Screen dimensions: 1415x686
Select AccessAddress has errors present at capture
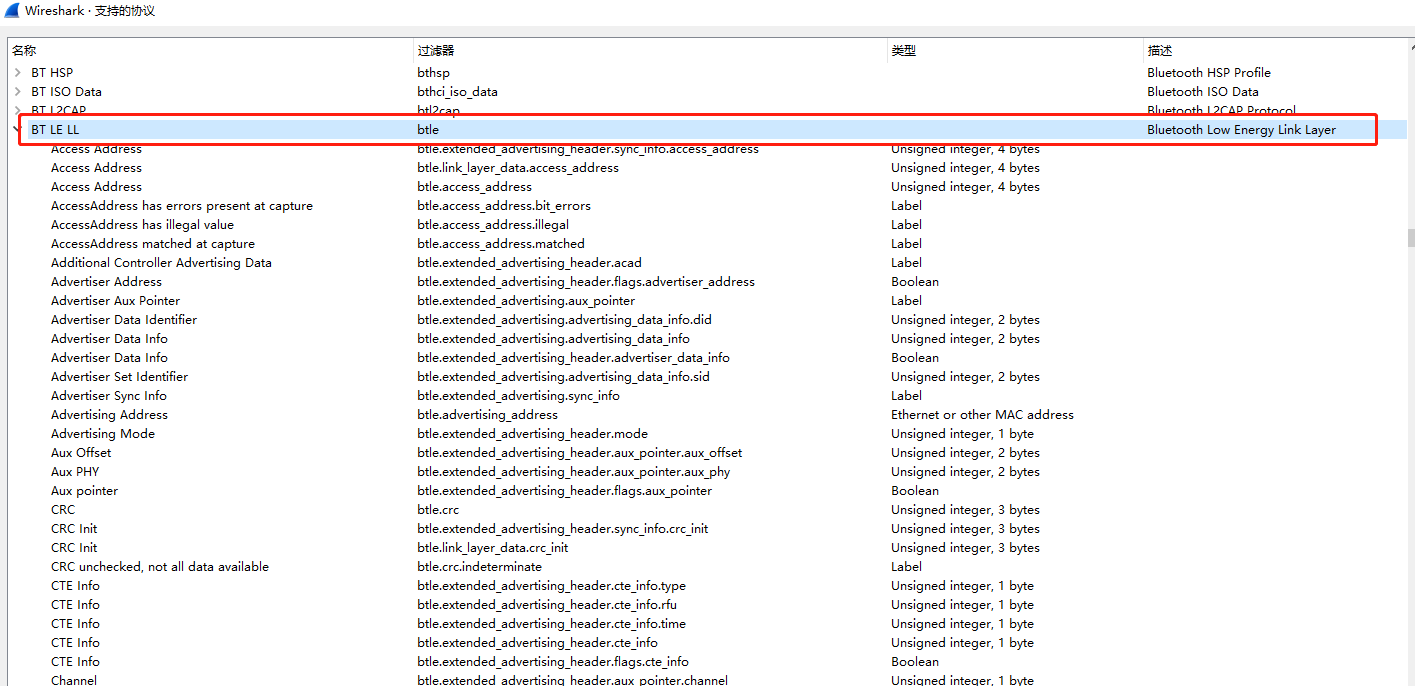point(182,206)
